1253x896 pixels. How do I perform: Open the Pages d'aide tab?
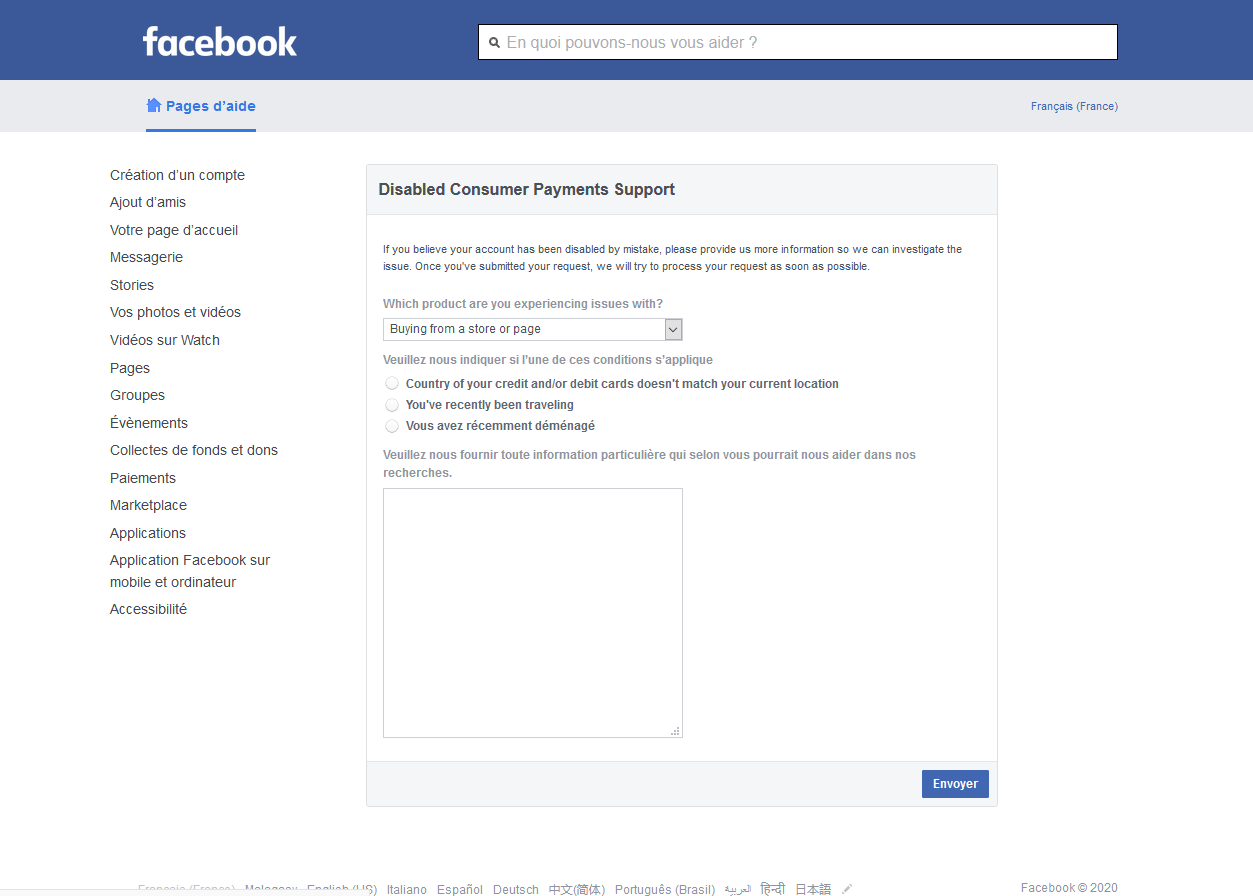coord(201,106)
